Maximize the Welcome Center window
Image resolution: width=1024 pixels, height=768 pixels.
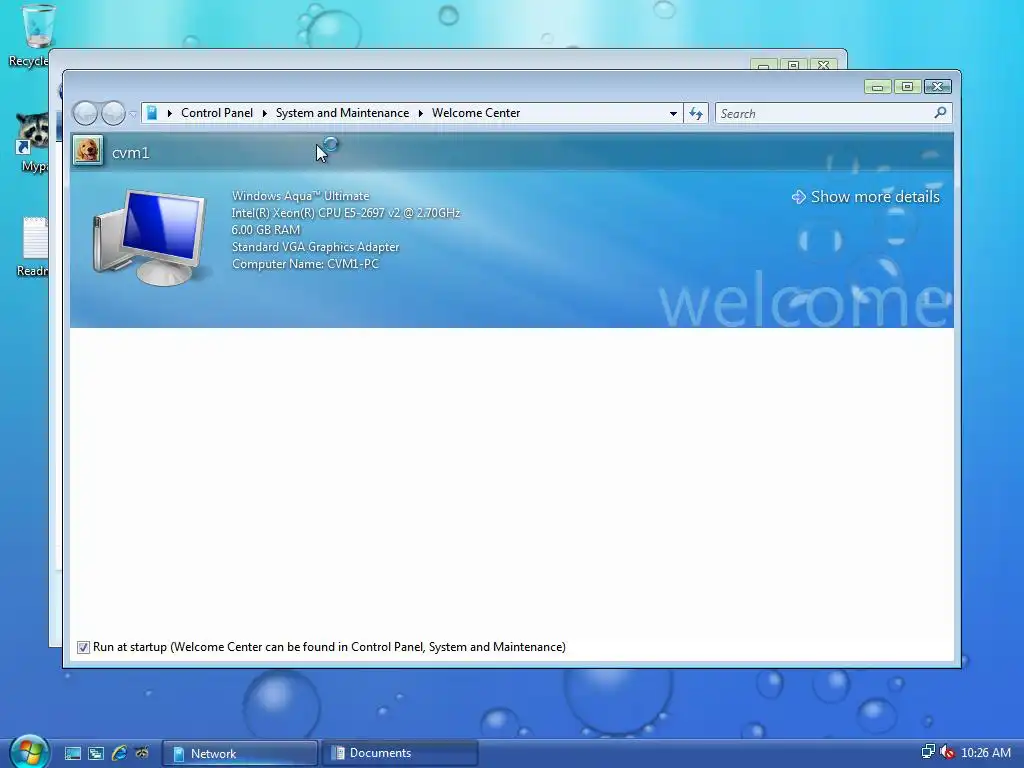click(907, 87)
